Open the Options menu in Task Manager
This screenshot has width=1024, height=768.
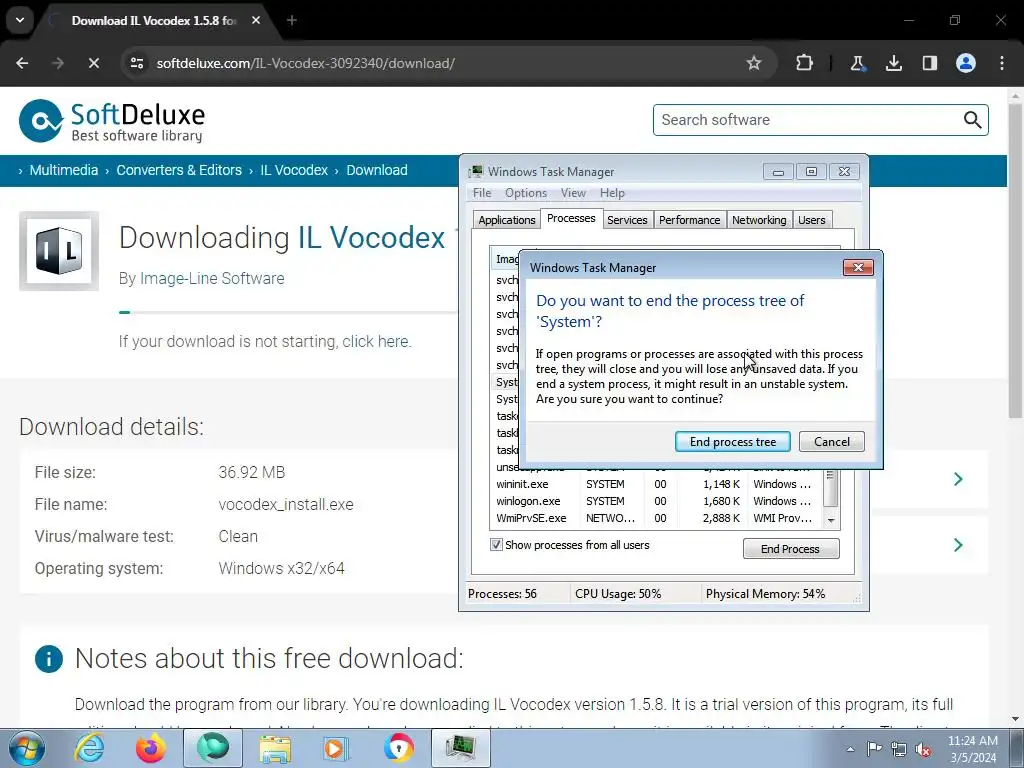tap(526, 193)
